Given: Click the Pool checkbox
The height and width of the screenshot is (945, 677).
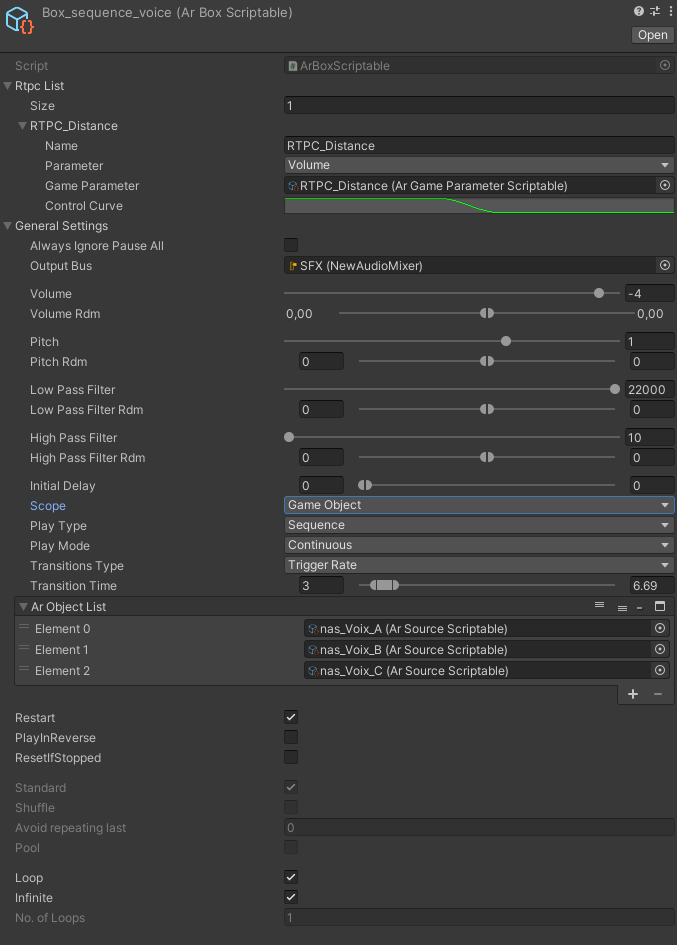Looking at the screenshot, I should (291, 847).
